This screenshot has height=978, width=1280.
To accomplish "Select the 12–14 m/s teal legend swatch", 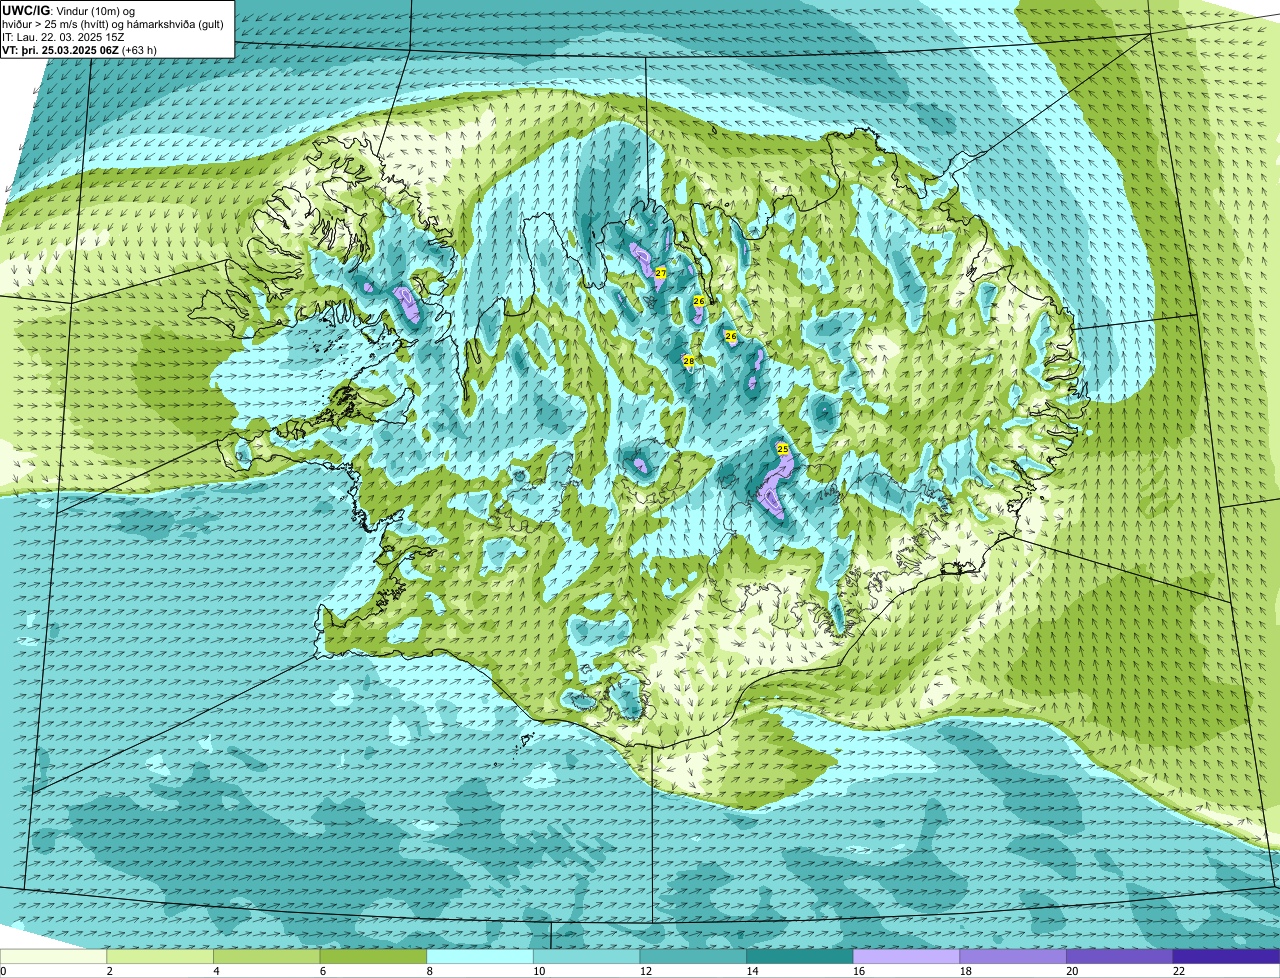I will [x=693, y=956].
